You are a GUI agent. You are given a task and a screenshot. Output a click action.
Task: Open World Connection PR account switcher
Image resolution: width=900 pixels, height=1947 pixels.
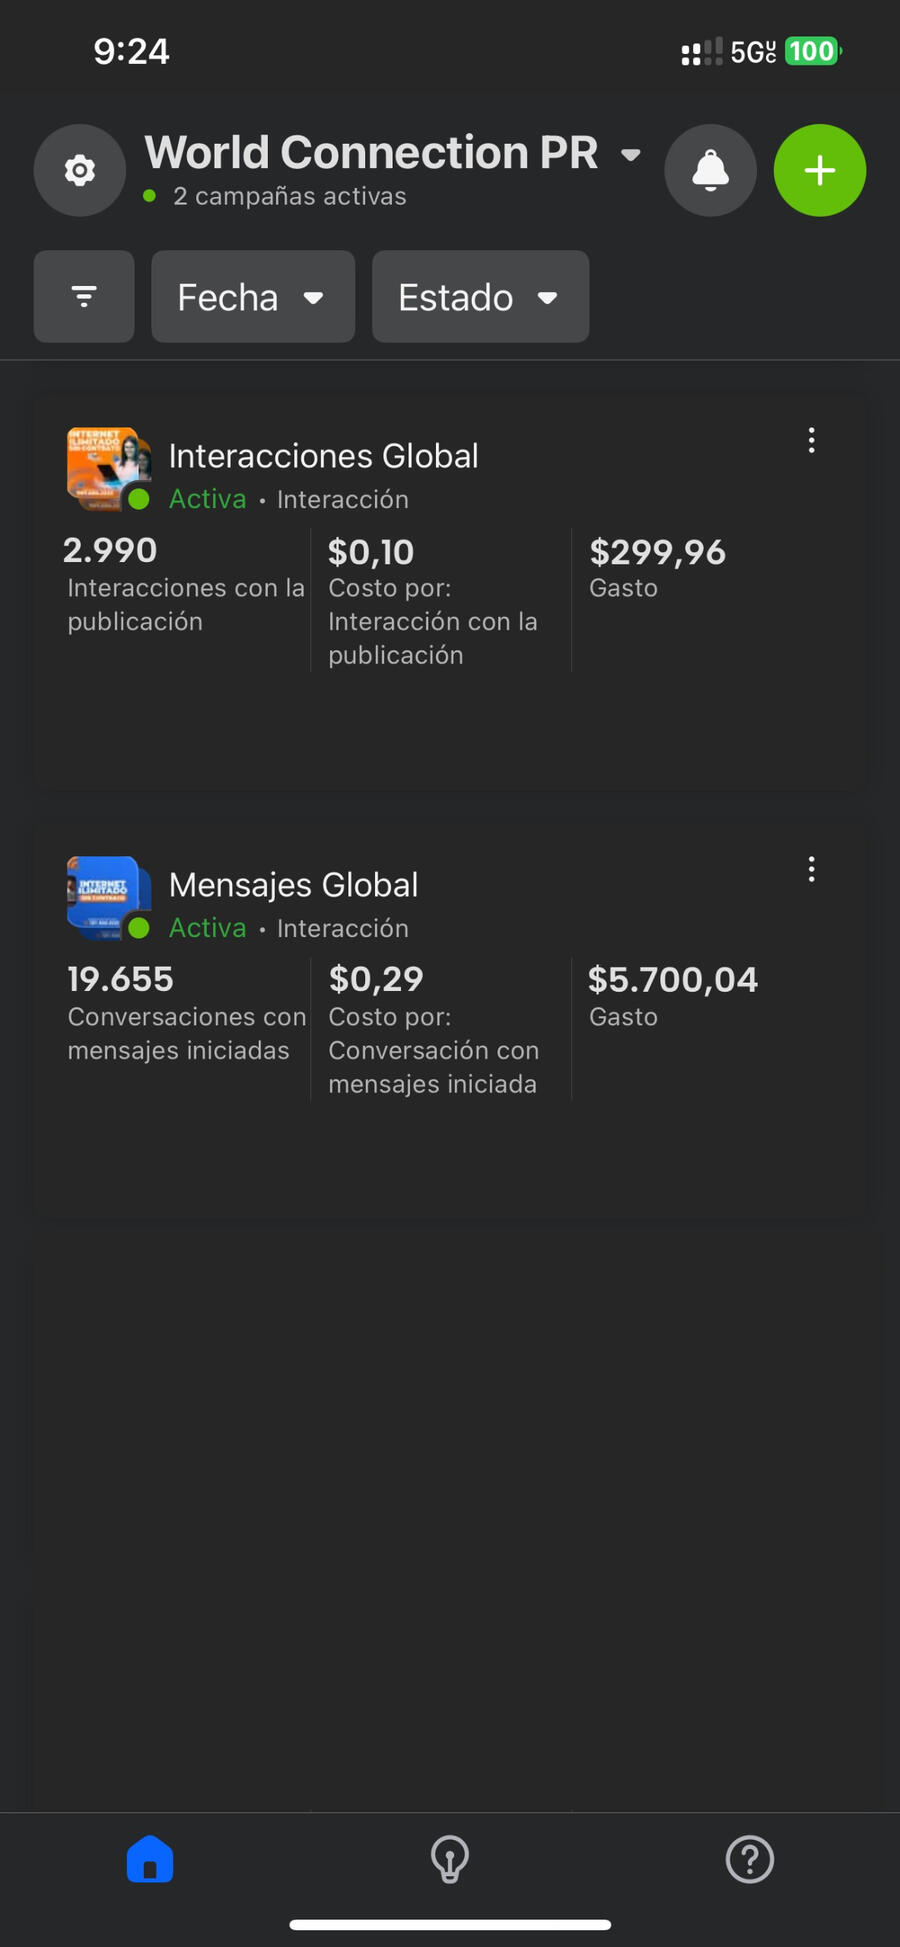pyautogui.click(x=392, y=154)
